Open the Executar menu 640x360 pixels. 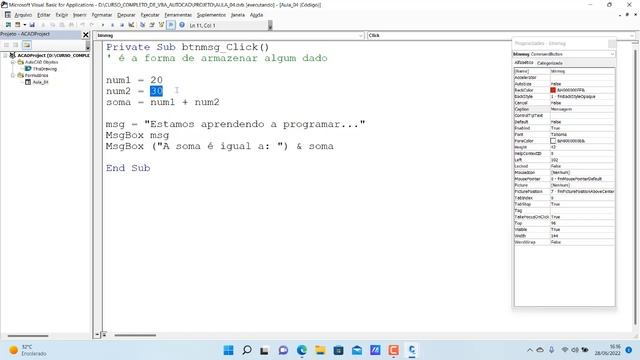coord(150,15)
